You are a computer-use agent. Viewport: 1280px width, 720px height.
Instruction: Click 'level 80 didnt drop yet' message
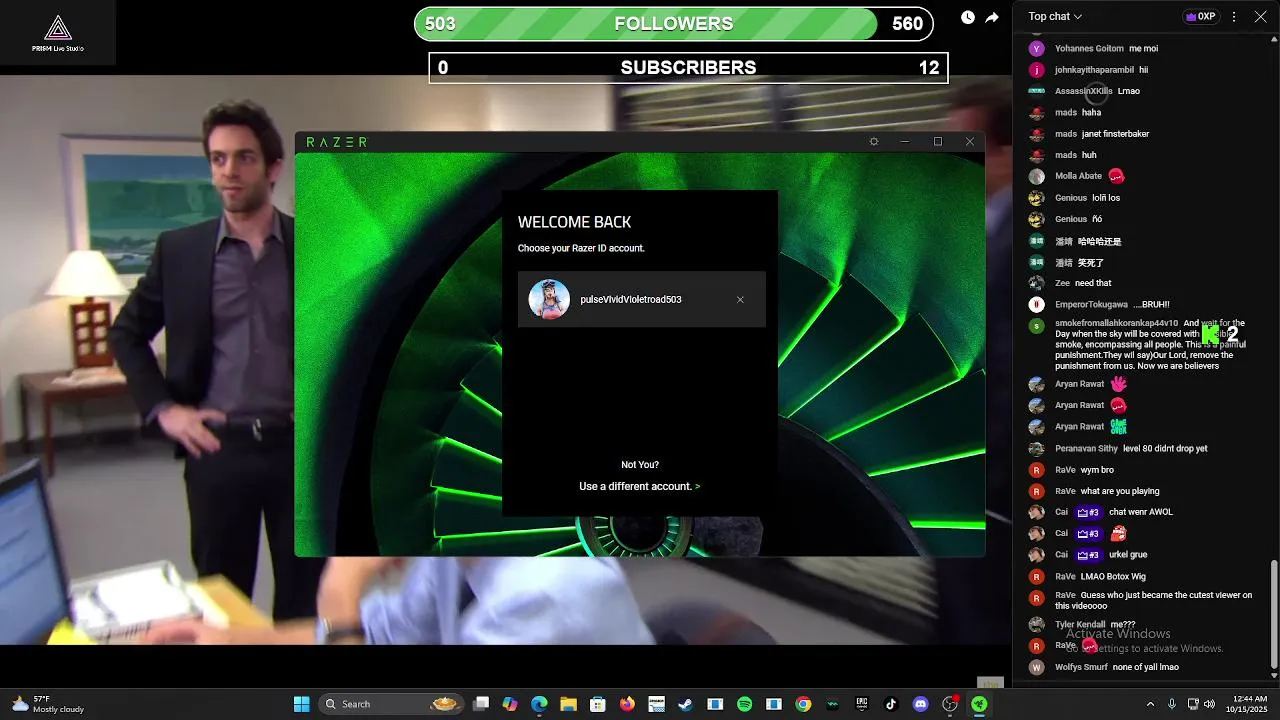tap(1165, 448)
